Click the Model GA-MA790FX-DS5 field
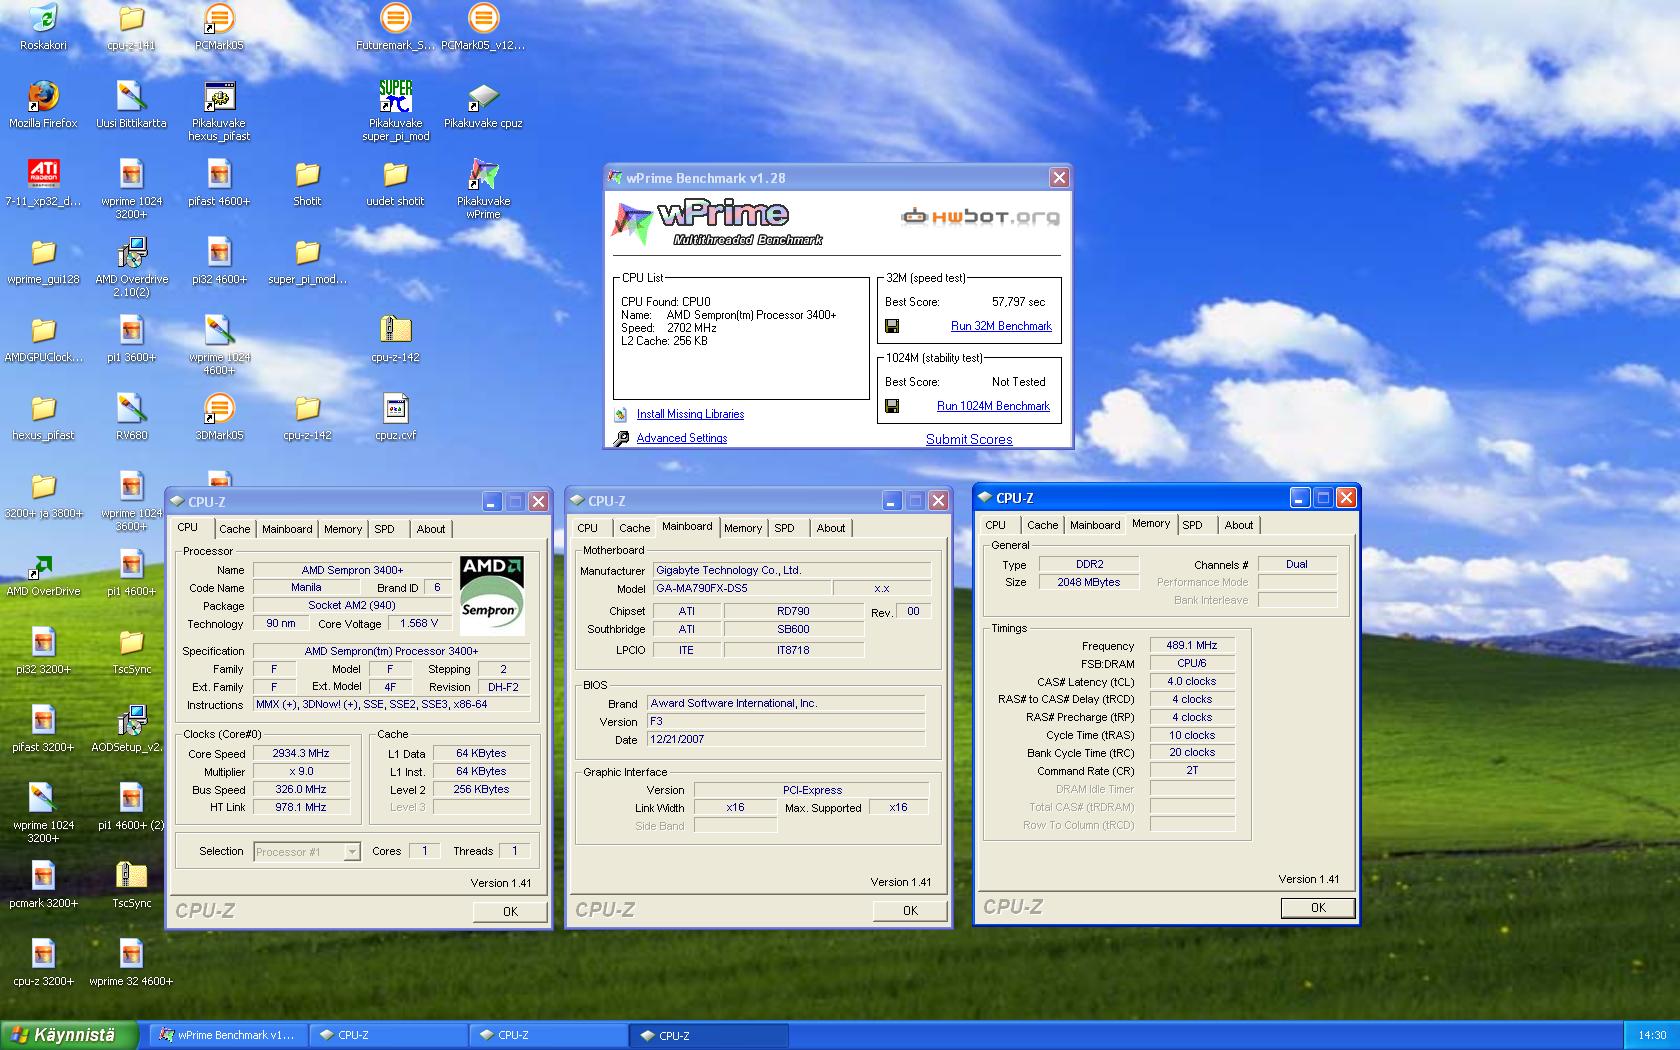1680x1050 pixels. (x=742, y=588)
